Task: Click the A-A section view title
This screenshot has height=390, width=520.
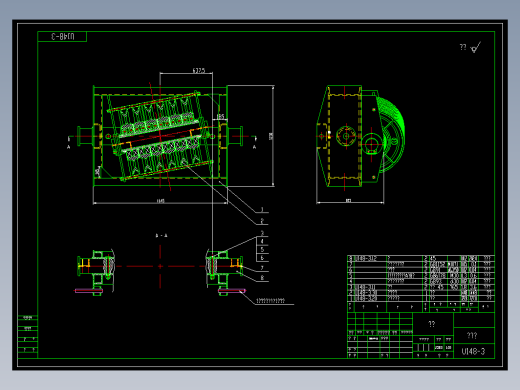Action: pos(161,235)
